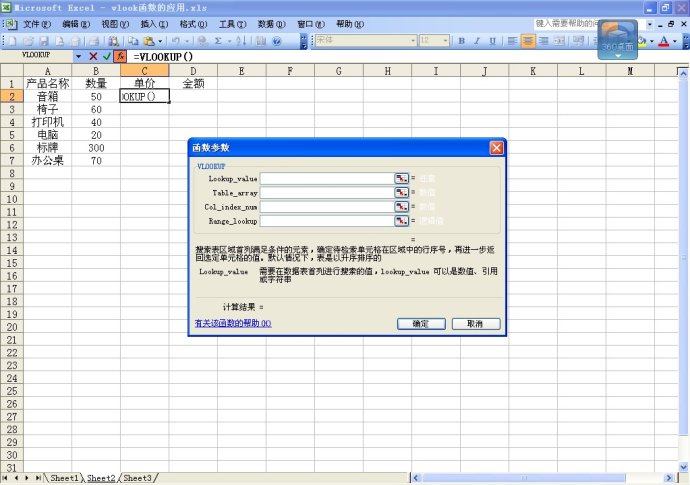Click the Chart Wizard icon

pos(261,41)
